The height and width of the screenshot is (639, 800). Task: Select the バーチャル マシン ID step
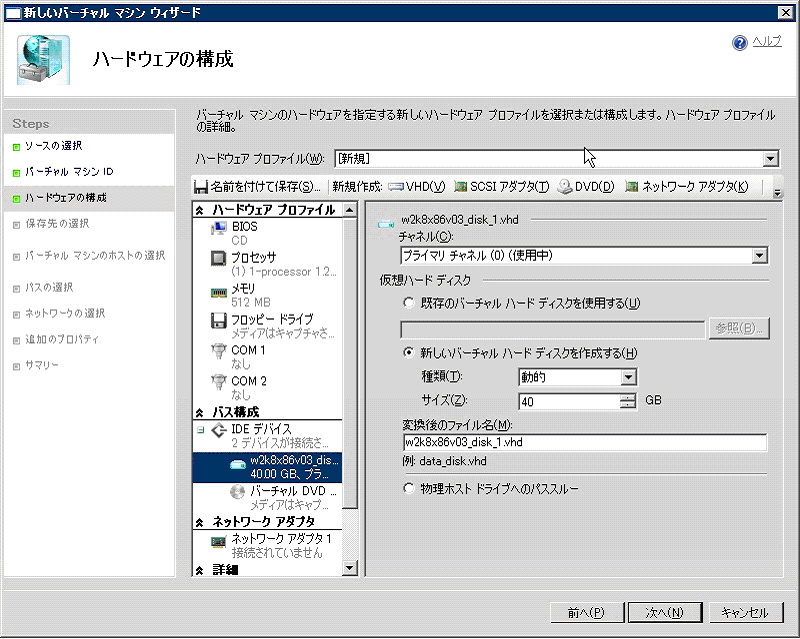click(71, 169)
